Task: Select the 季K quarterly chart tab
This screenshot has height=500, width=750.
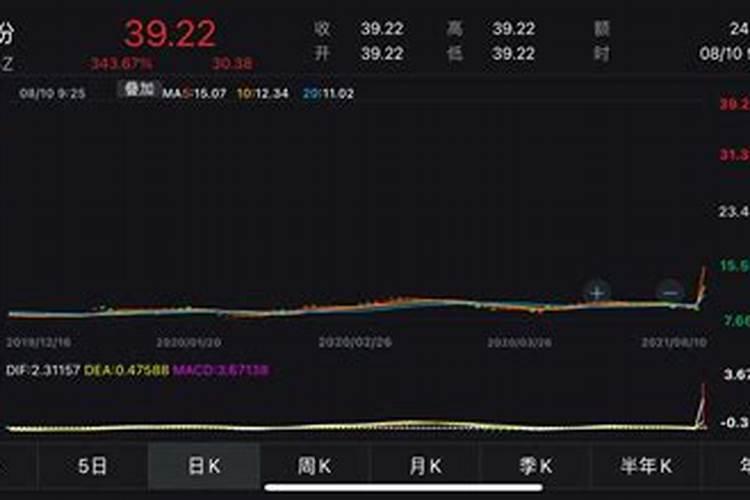Action: point(535,466)
